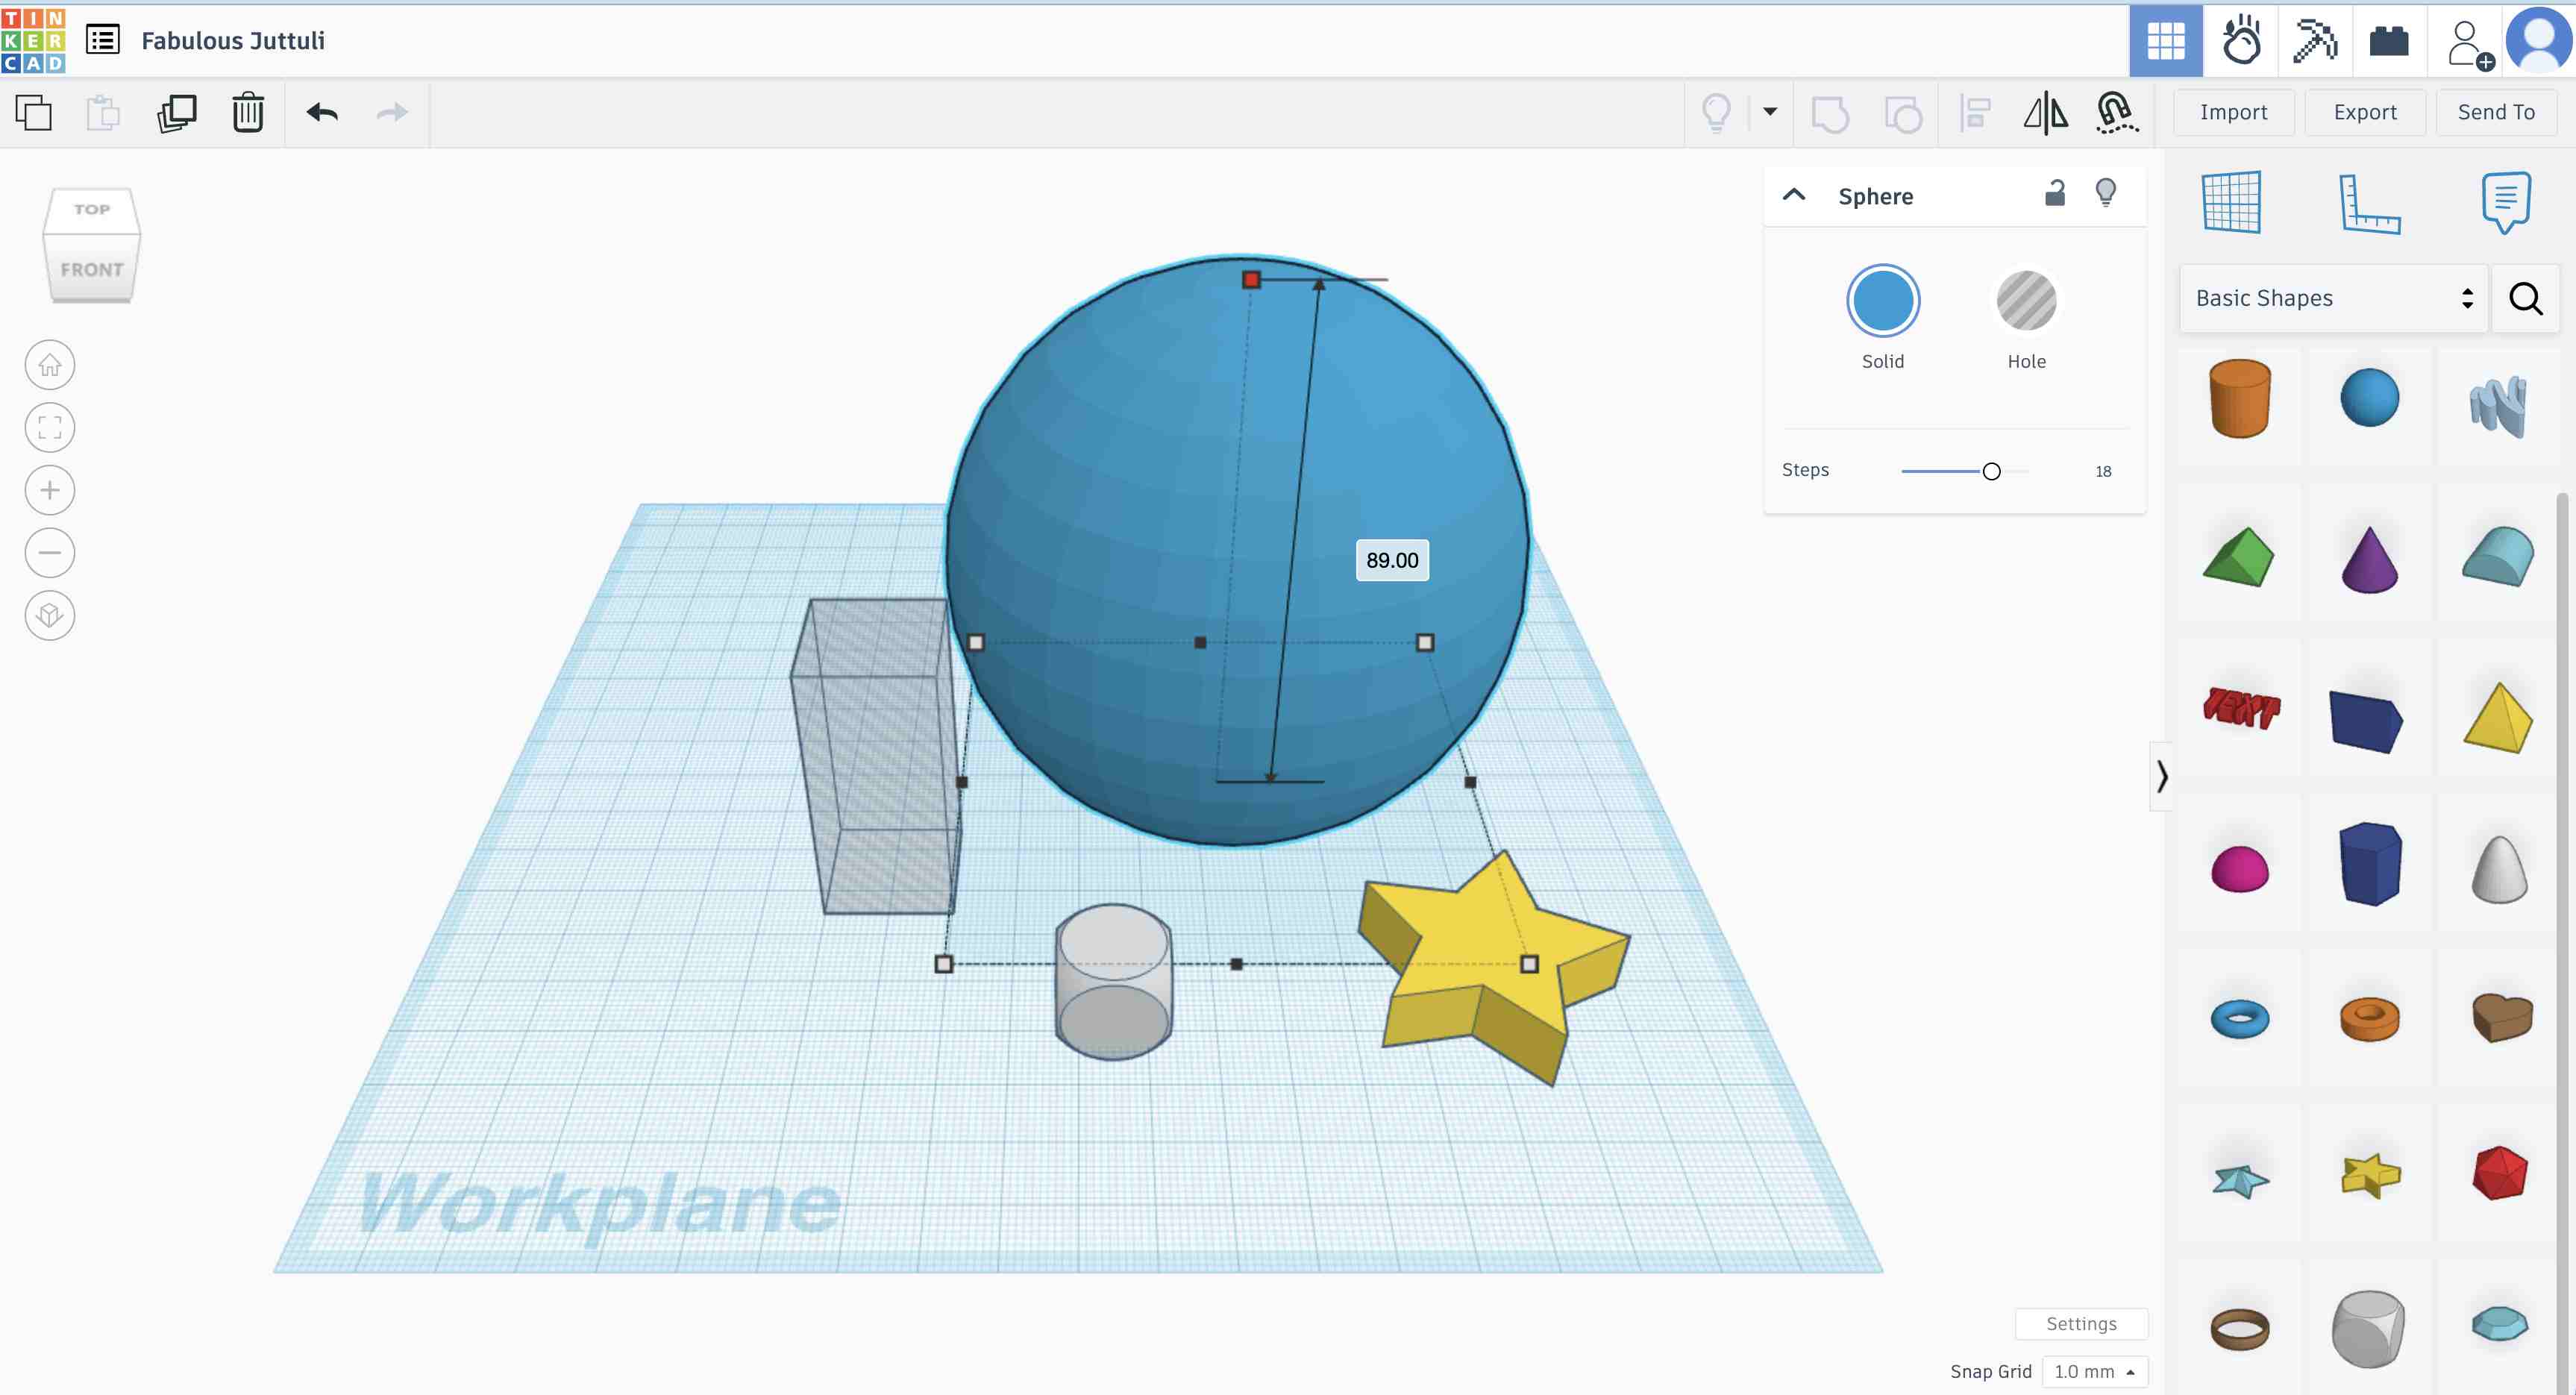
Task: Click the 89.00 dimension field
Action: (1392, 560)
